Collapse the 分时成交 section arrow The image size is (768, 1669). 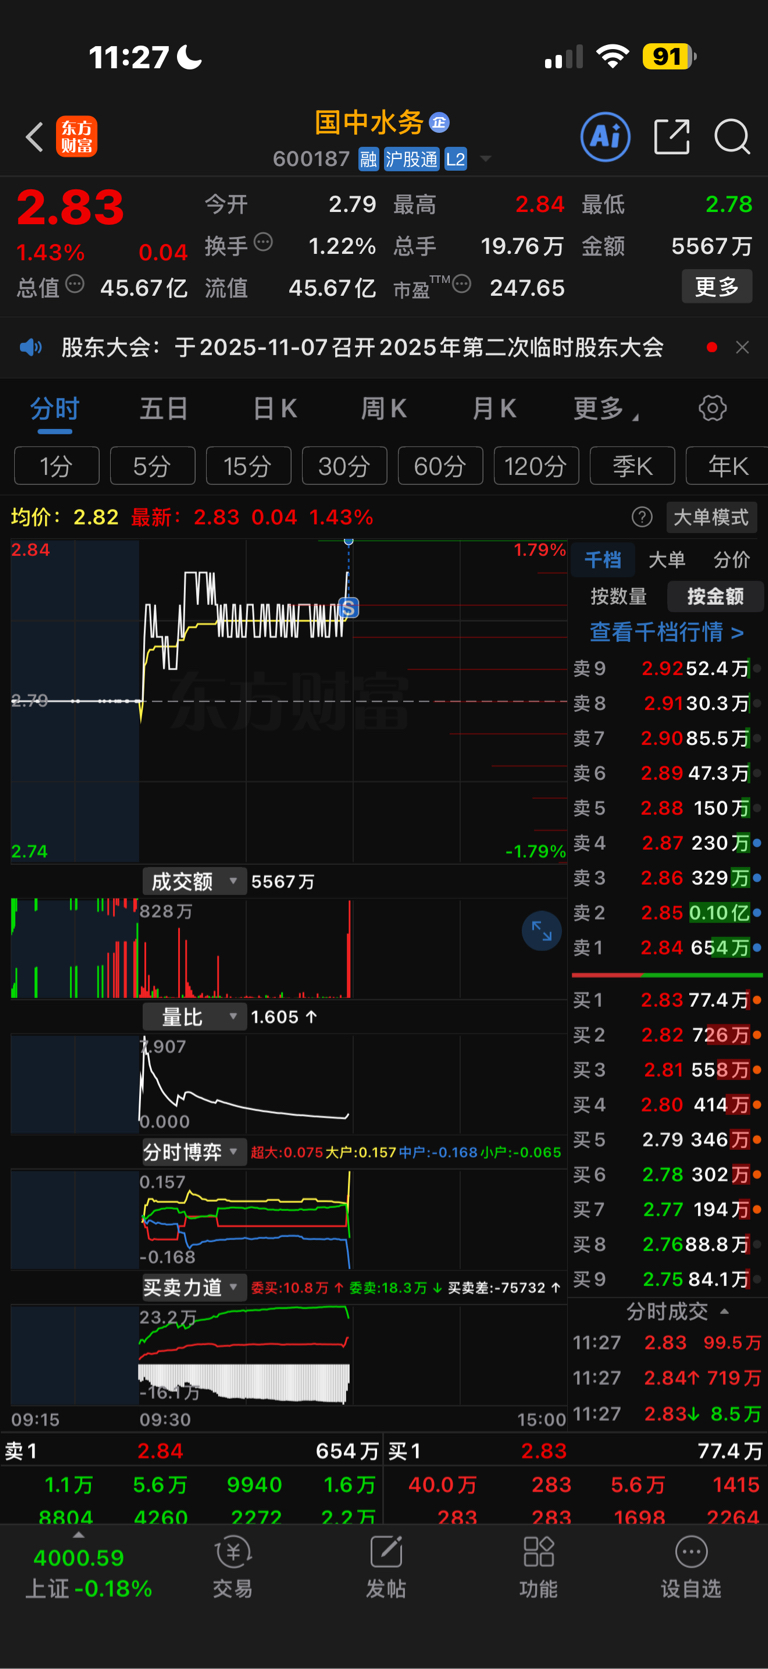click(x=724, y=1311)
